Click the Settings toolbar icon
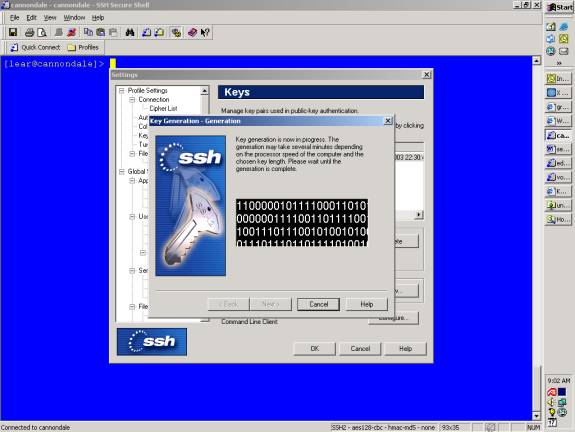Viewport: 575px width, 432px height. [176, 32]
